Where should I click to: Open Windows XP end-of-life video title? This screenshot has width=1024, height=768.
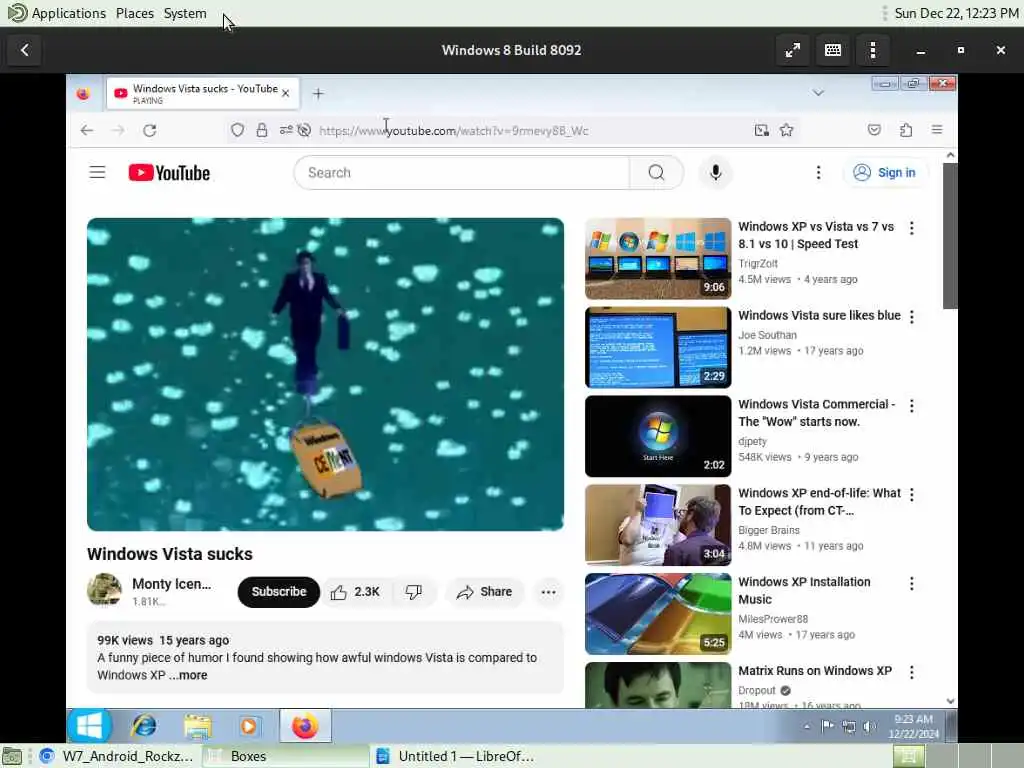click(819, 502)
